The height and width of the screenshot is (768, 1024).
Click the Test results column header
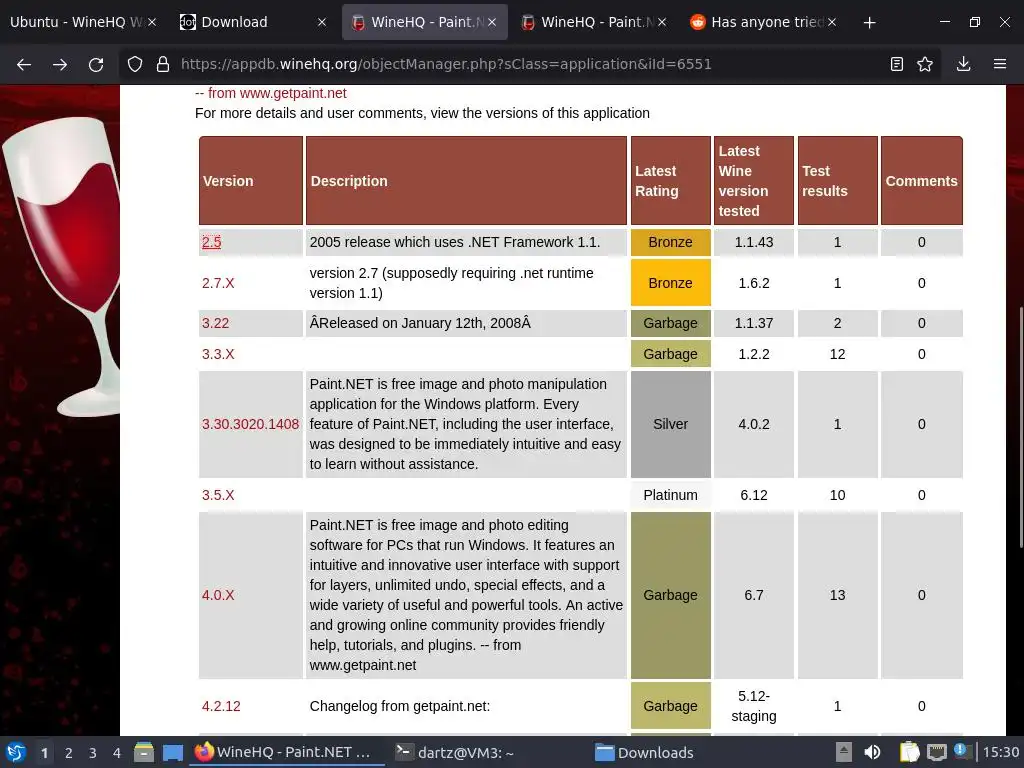coord(838,181)
